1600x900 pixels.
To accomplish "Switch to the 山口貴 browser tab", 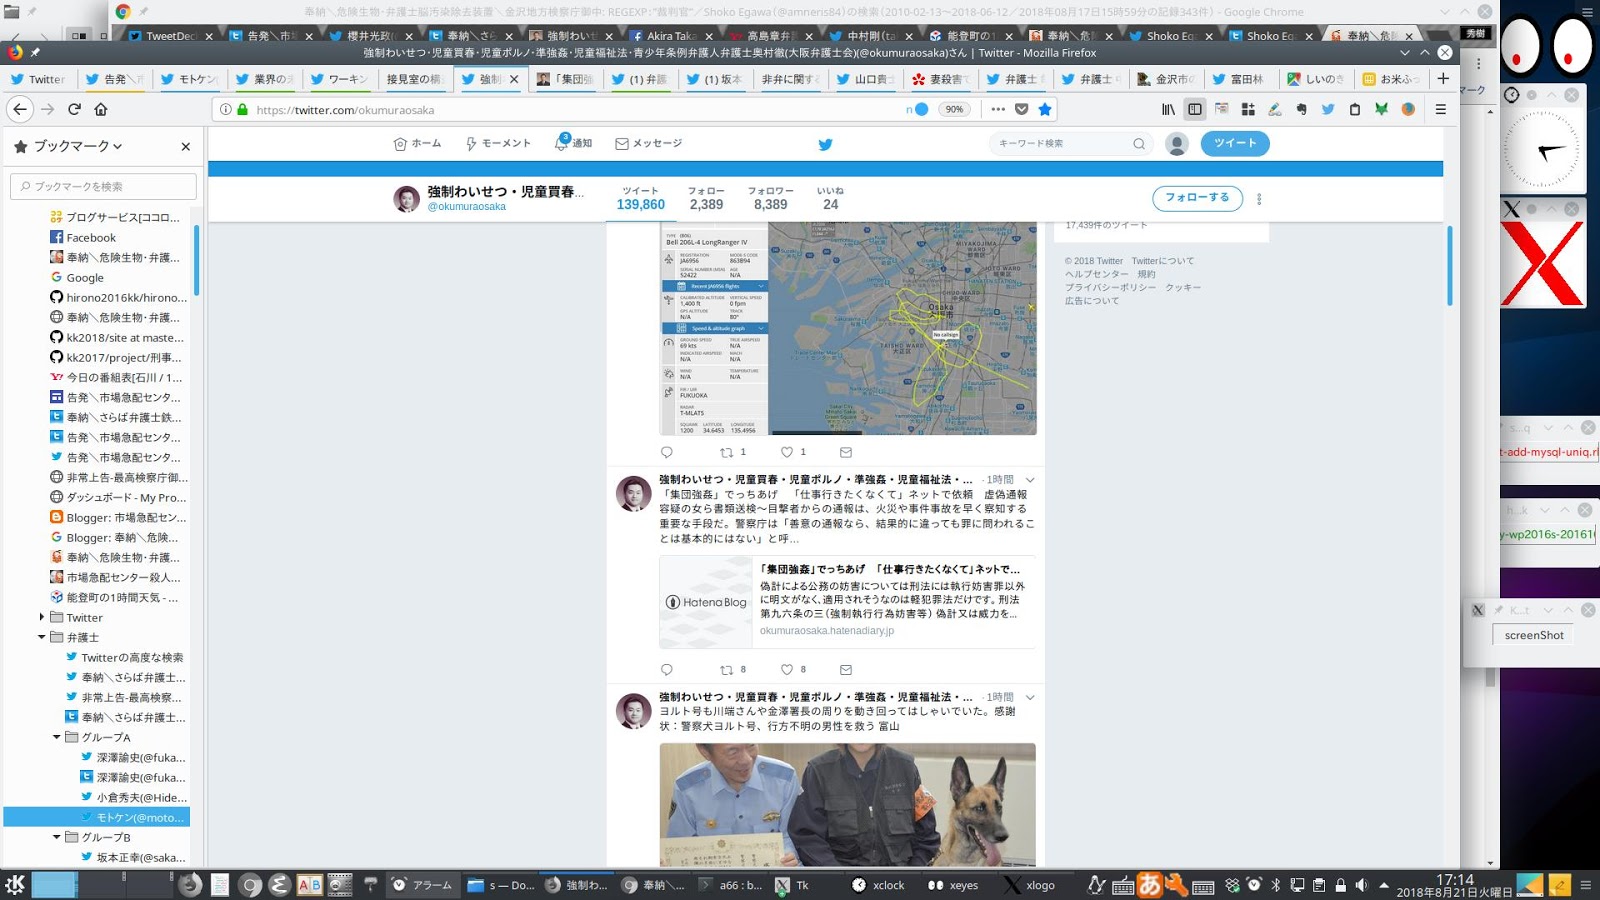I will point(866,79).
